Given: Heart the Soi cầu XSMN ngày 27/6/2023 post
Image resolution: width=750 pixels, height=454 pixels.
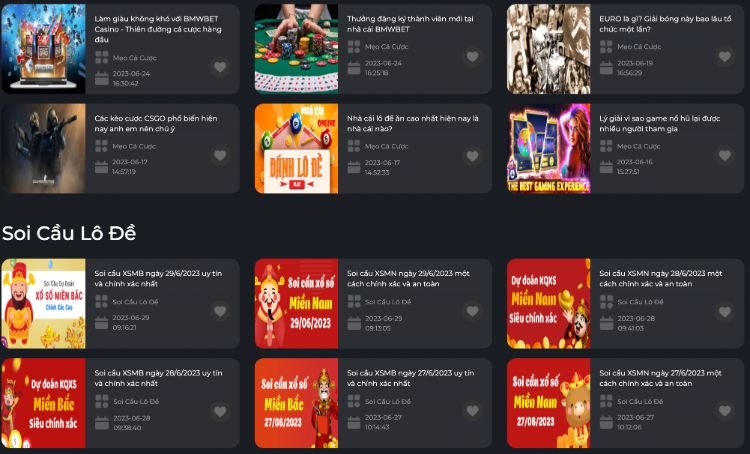Looking at the screenshot, I should (725, 410).
